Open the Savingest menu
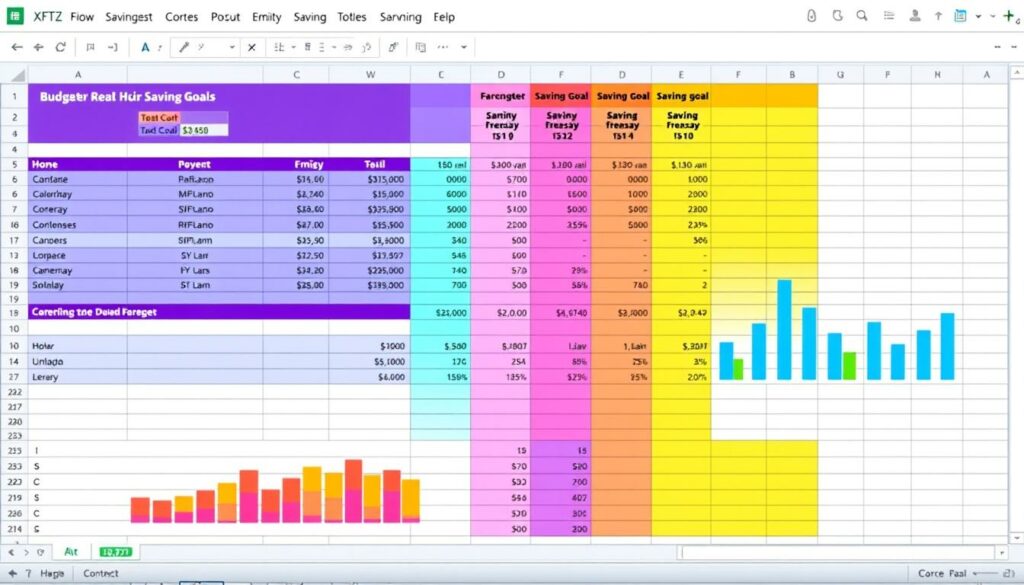This screenshot has width=1024, height=585. [129, 17]
